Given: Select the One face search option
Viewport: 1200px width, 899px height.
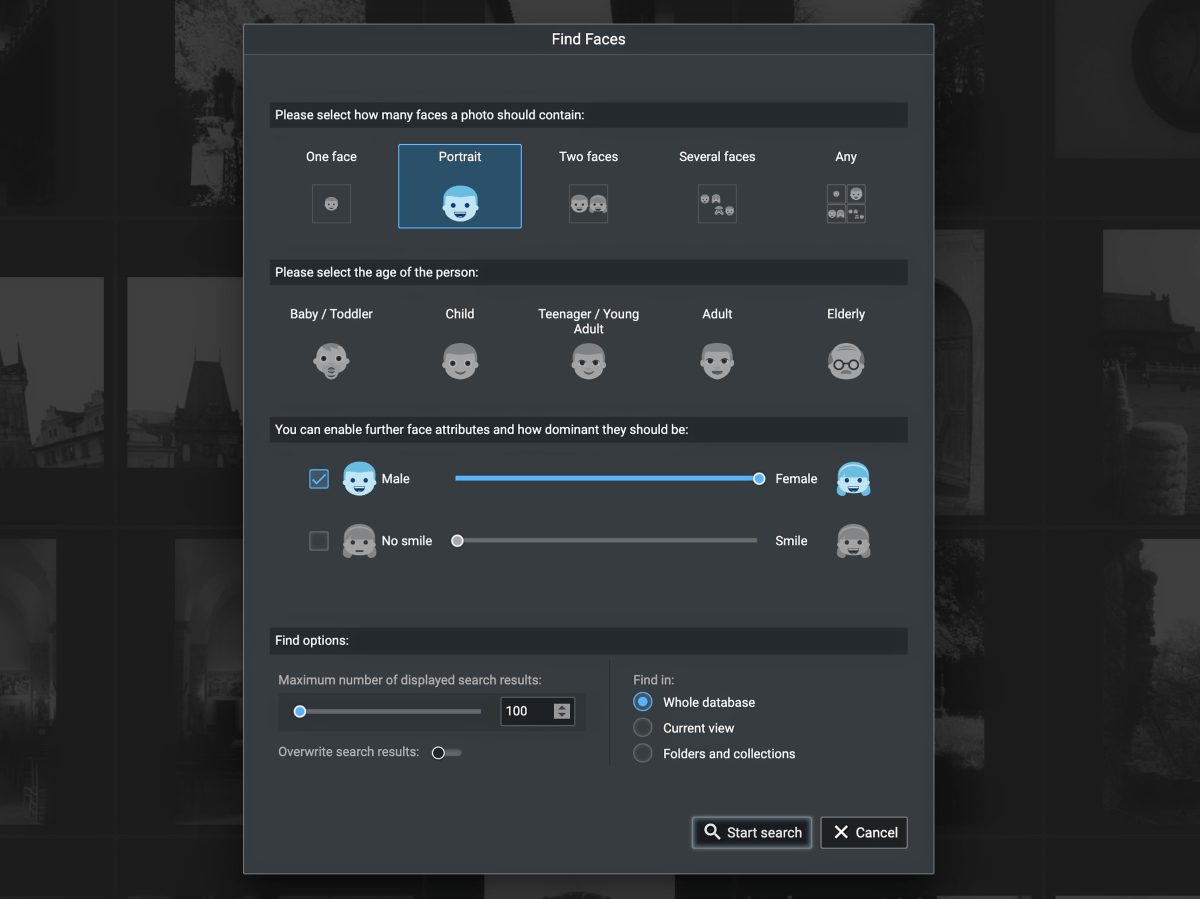Looking at the screenshot, I should point(331,203).
